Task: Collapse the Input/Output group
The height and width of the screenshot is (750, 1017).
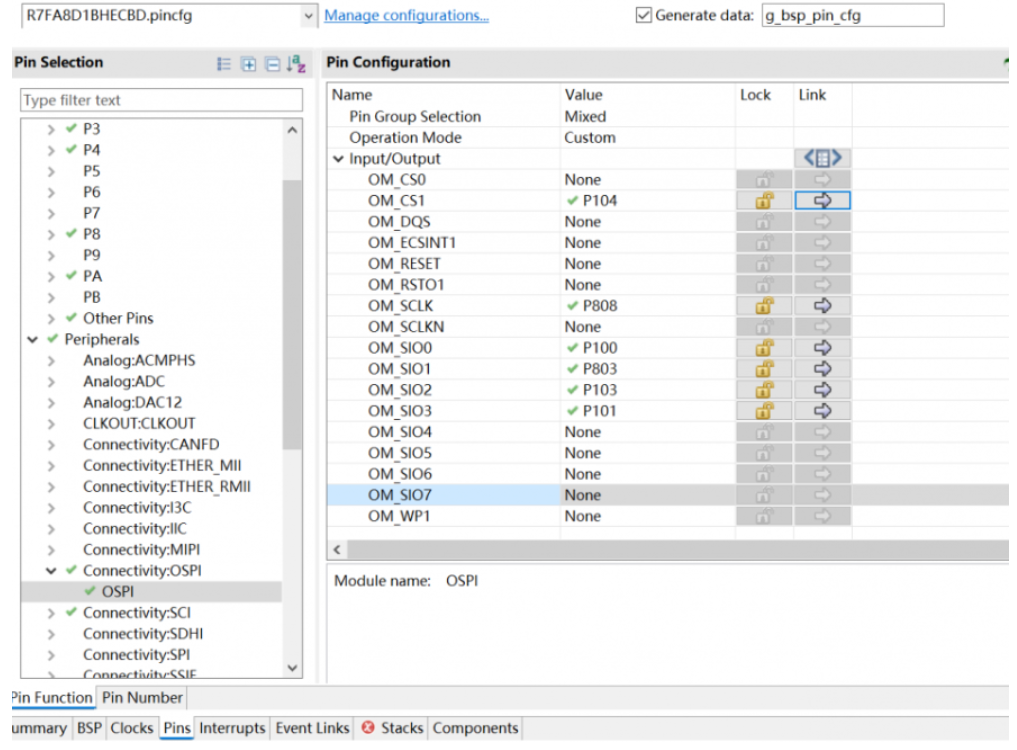Action: tap(337, 159)
